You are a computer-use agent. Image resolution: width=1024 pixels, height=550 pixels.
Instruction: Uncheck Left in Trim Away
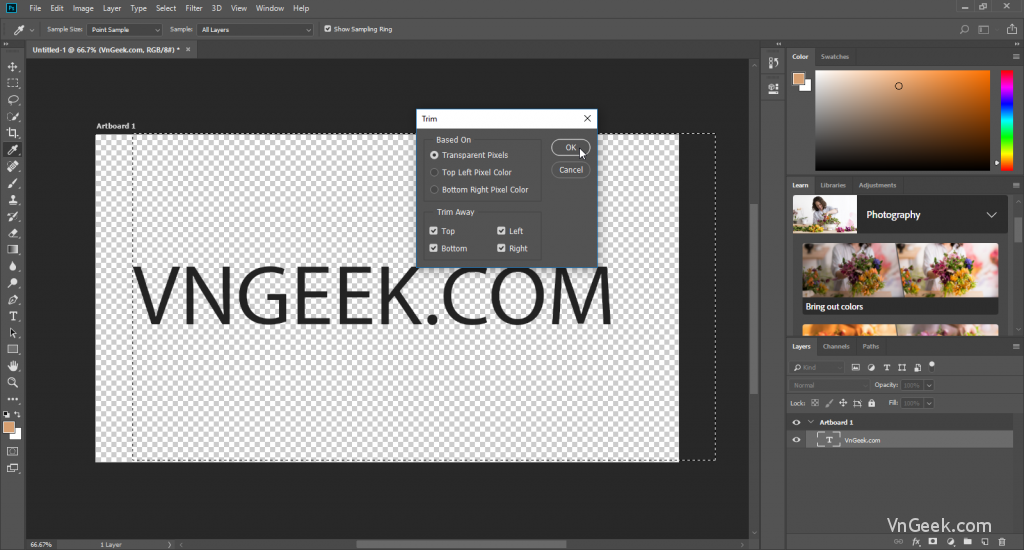(501, 231)
